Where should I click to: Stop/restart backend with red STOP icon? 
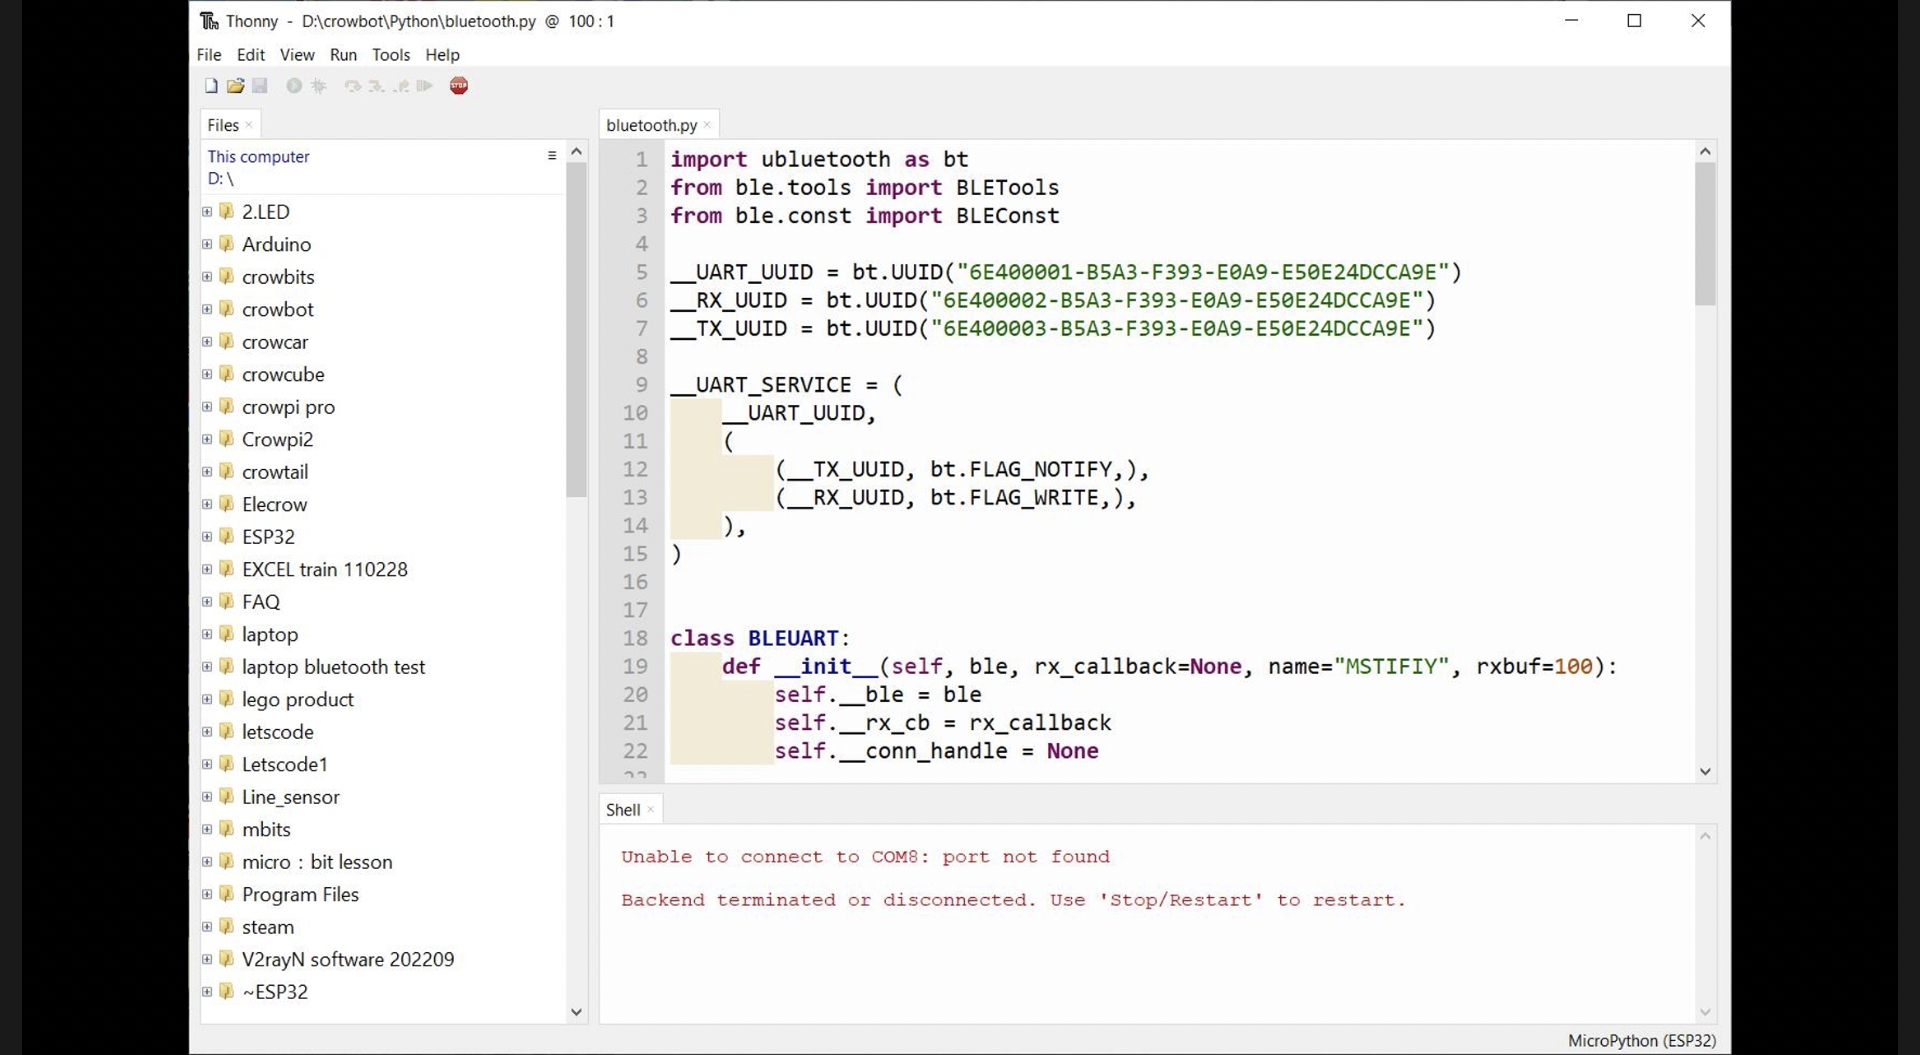[x=459, y=86]
